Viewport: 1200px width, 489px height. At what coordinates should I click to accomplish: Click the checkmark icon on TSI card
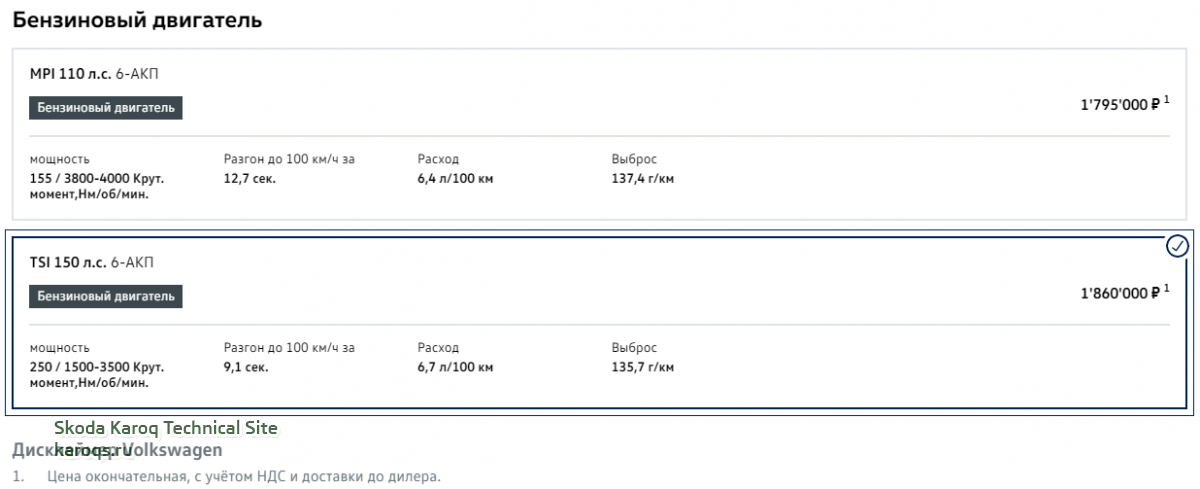tap(1178, 245)
